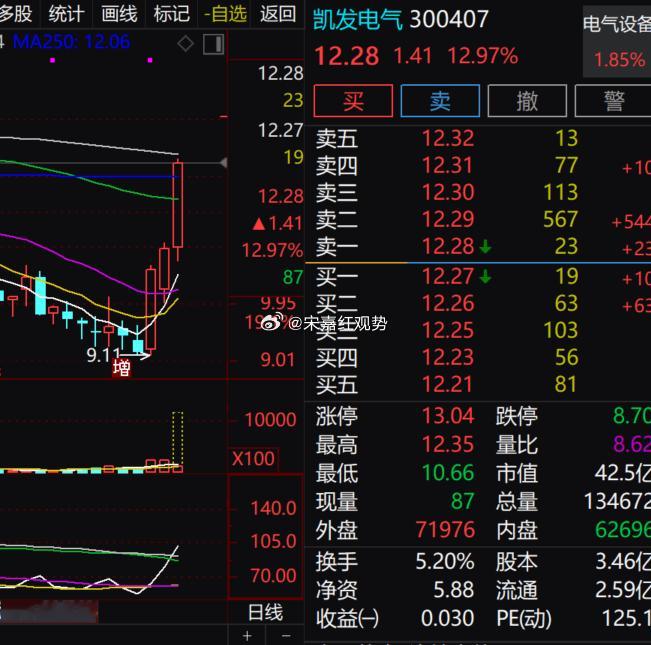The image size is (651, 645).
Task: Open the 标记 menu
Action: pos(171,14)
